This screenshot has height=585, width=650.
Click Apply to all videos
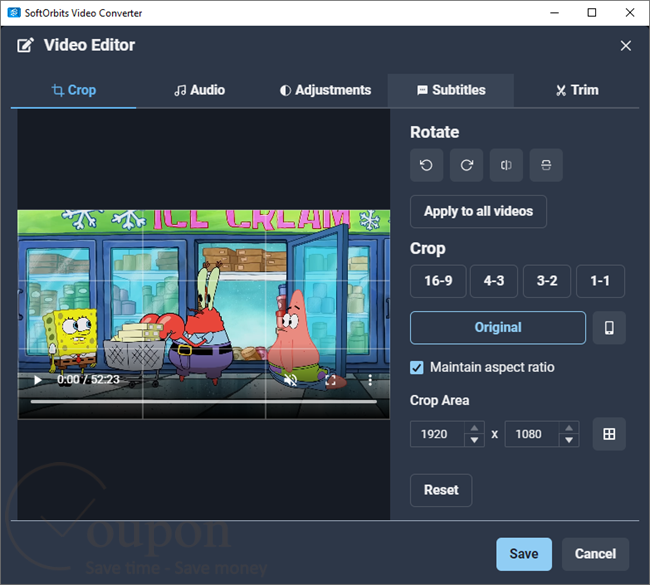[x=478, y=211]
